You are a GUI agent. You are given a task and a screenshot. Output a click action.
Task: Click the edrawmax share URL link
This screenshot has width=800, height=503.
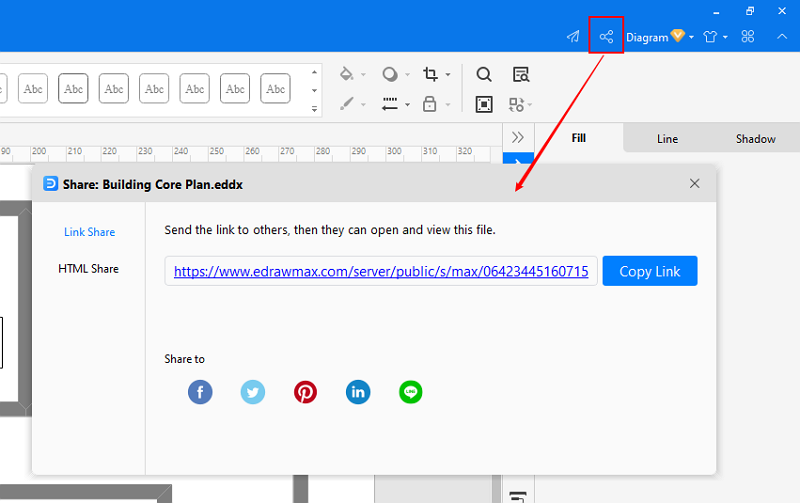381,271
